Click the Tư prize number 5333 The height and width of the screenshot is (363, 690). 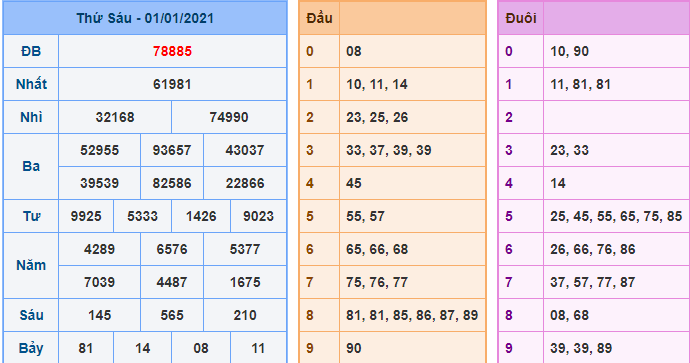pyautogui.click(x=142, y=216)
